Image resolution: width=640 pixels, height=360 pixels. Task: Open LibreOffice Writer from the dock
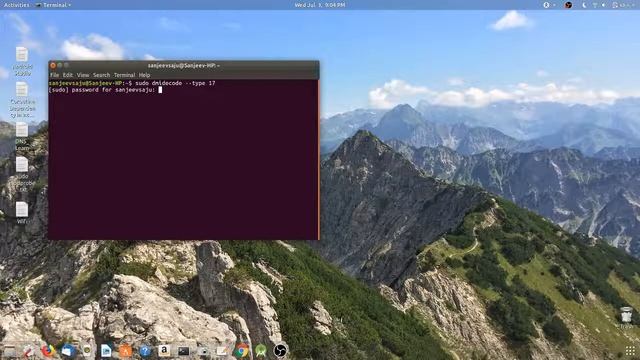point(106,350)
